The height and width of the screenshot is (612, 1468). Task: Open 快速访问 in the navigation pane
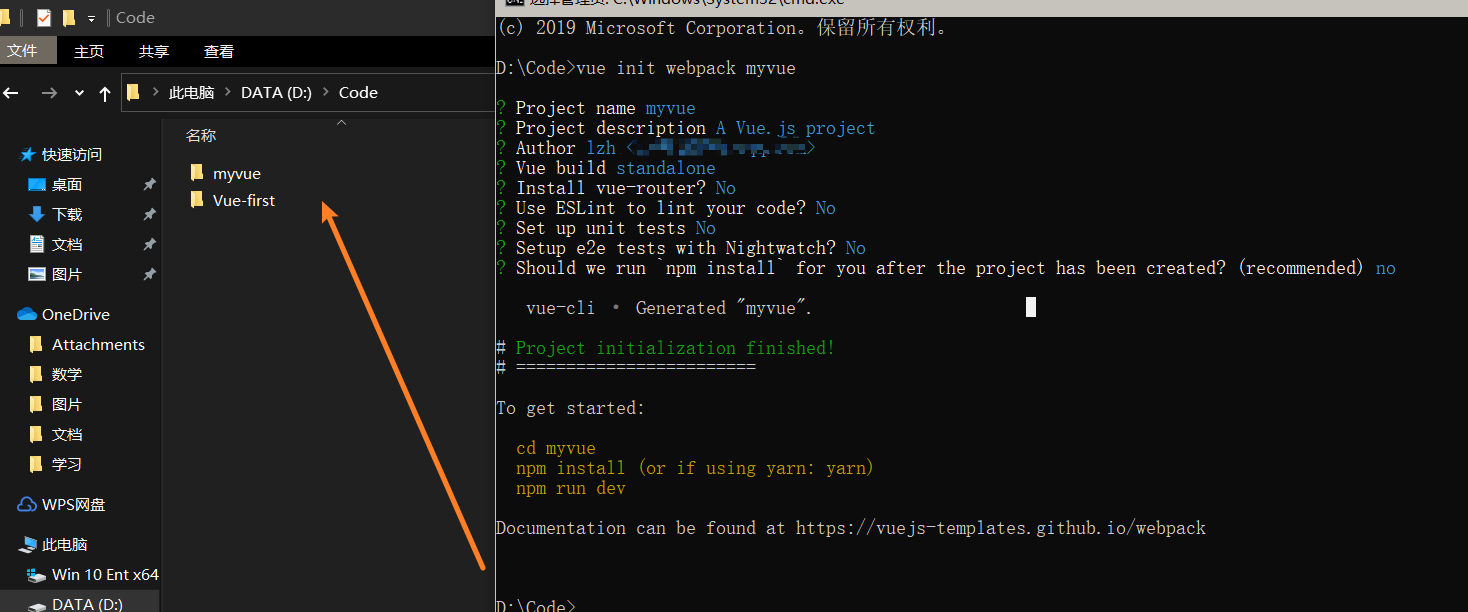[x=71, y=154]
